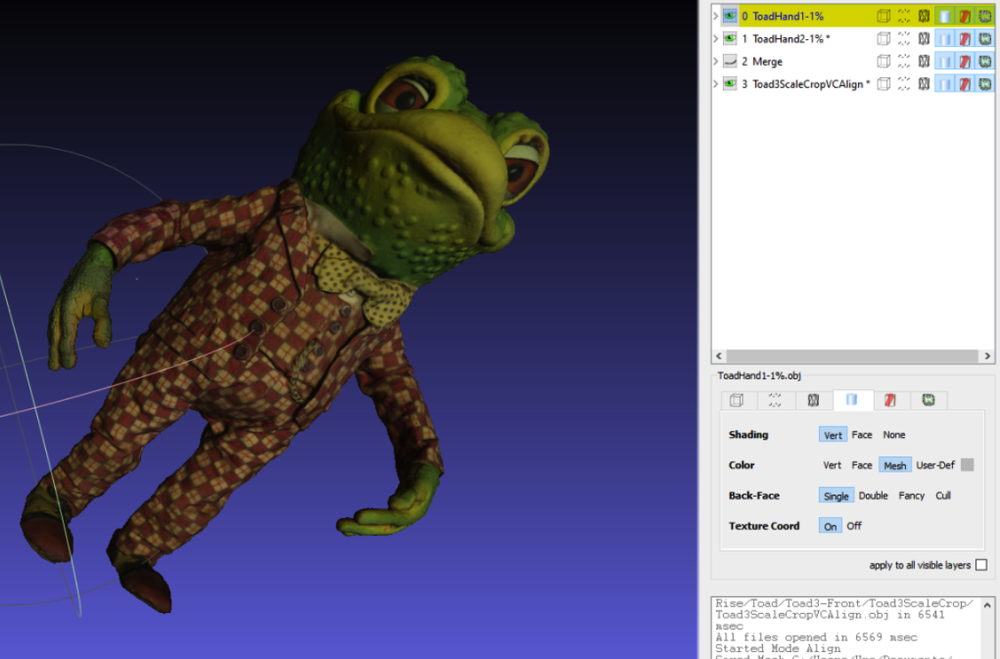Open the points render tab
1000x659 pixels.
775,400
